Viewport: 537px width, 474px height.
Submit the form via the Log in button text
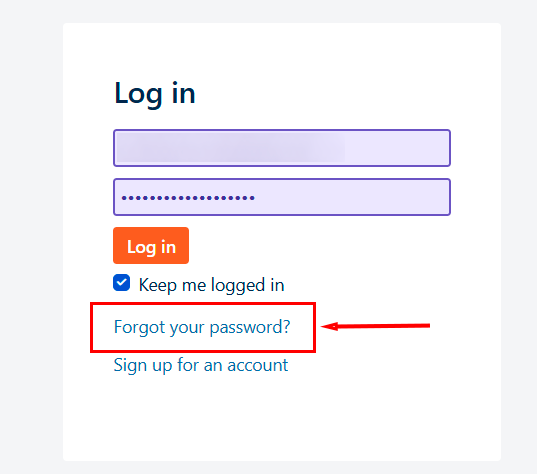pos(151,247)
